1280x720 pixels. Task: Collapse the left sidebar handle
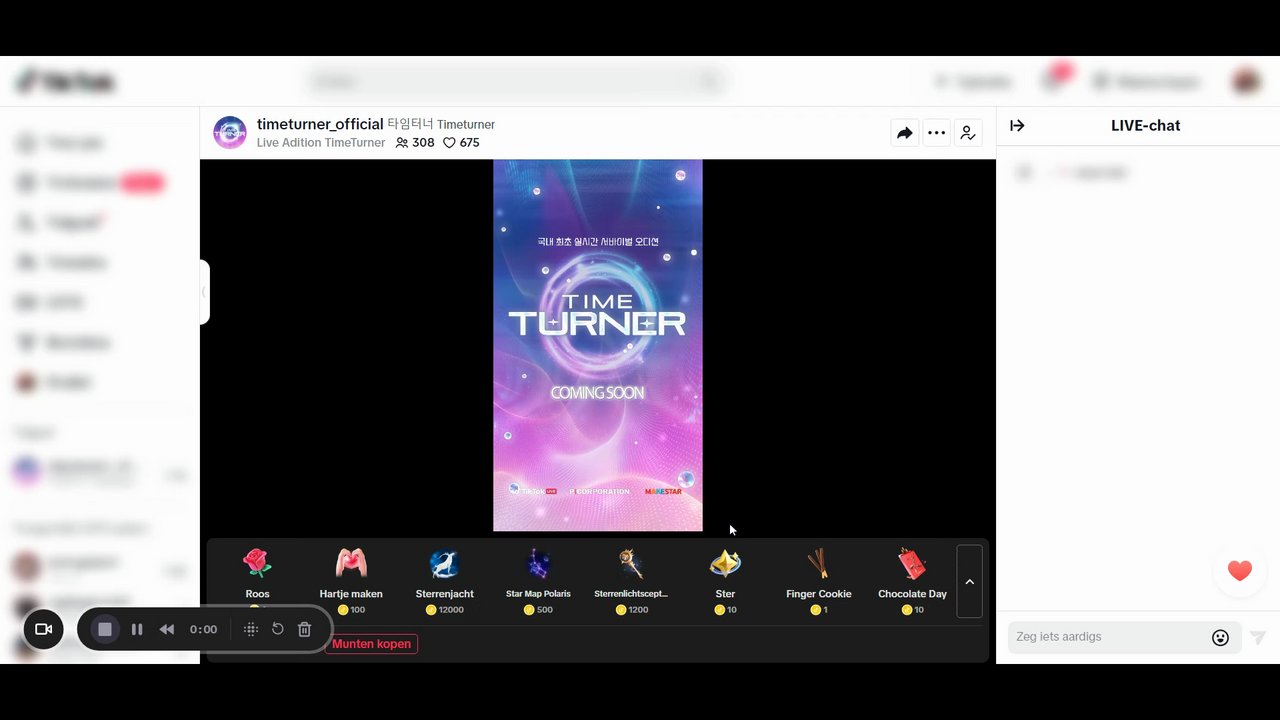pyautogui.click(x=204, y=292)
